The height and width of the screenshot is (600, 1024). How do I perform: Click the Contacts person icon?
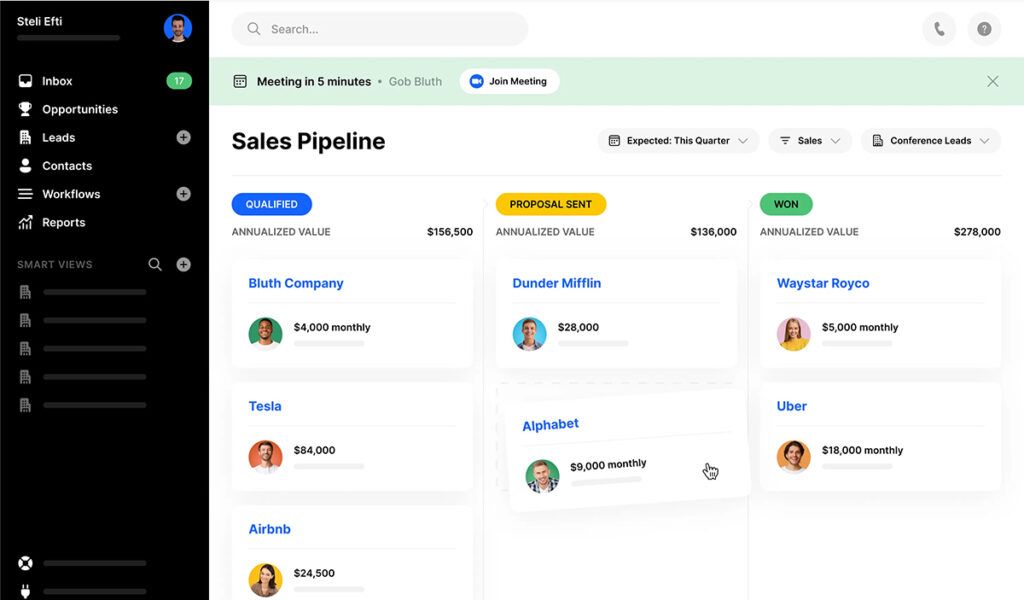(25, 166)
